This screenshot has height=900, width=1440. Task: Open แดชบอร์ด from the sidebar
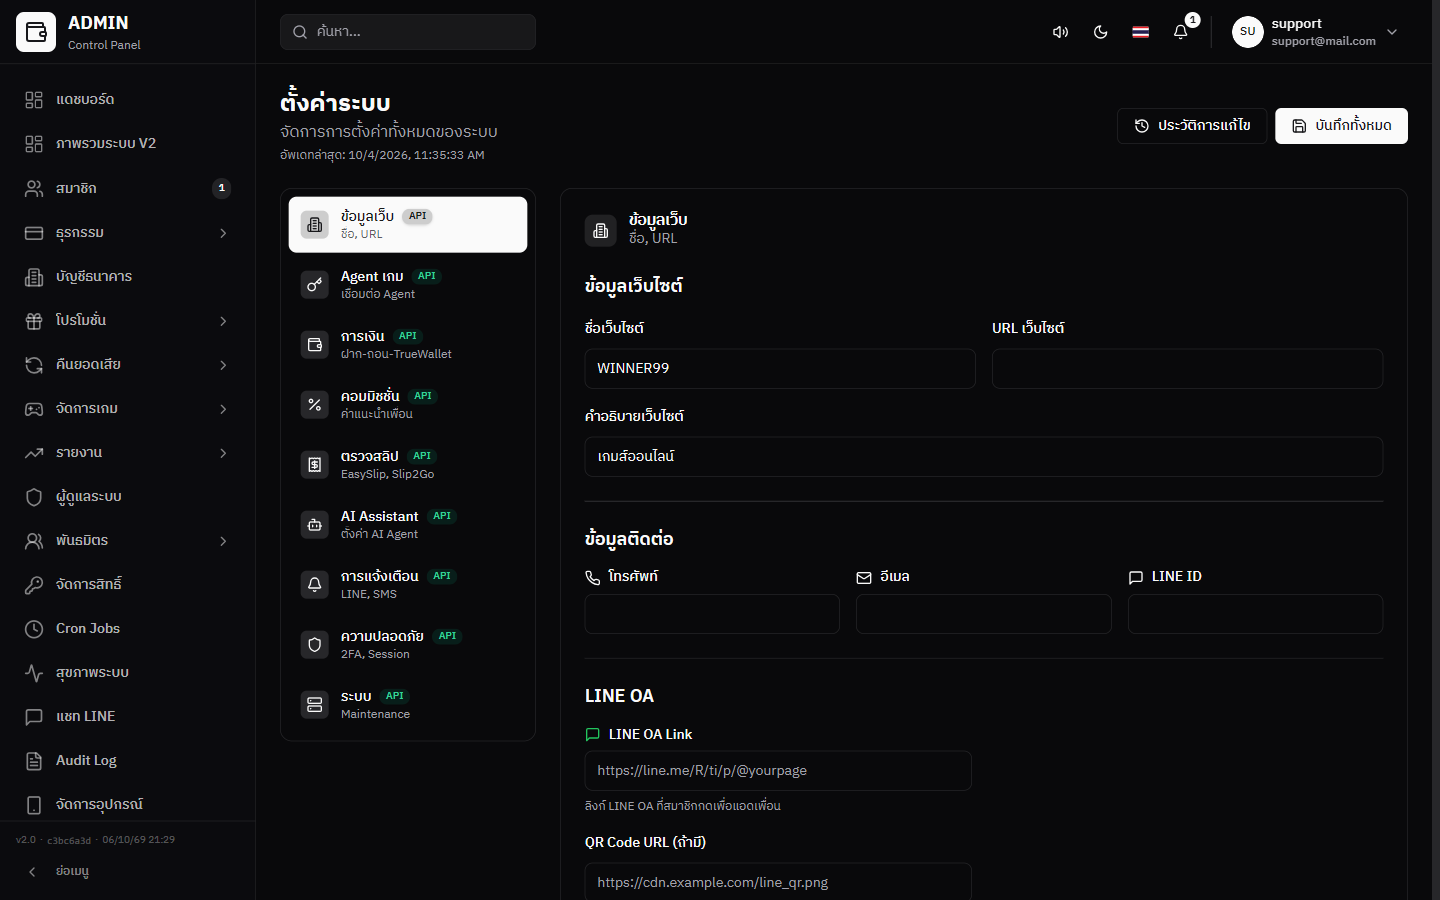[127, 100]
